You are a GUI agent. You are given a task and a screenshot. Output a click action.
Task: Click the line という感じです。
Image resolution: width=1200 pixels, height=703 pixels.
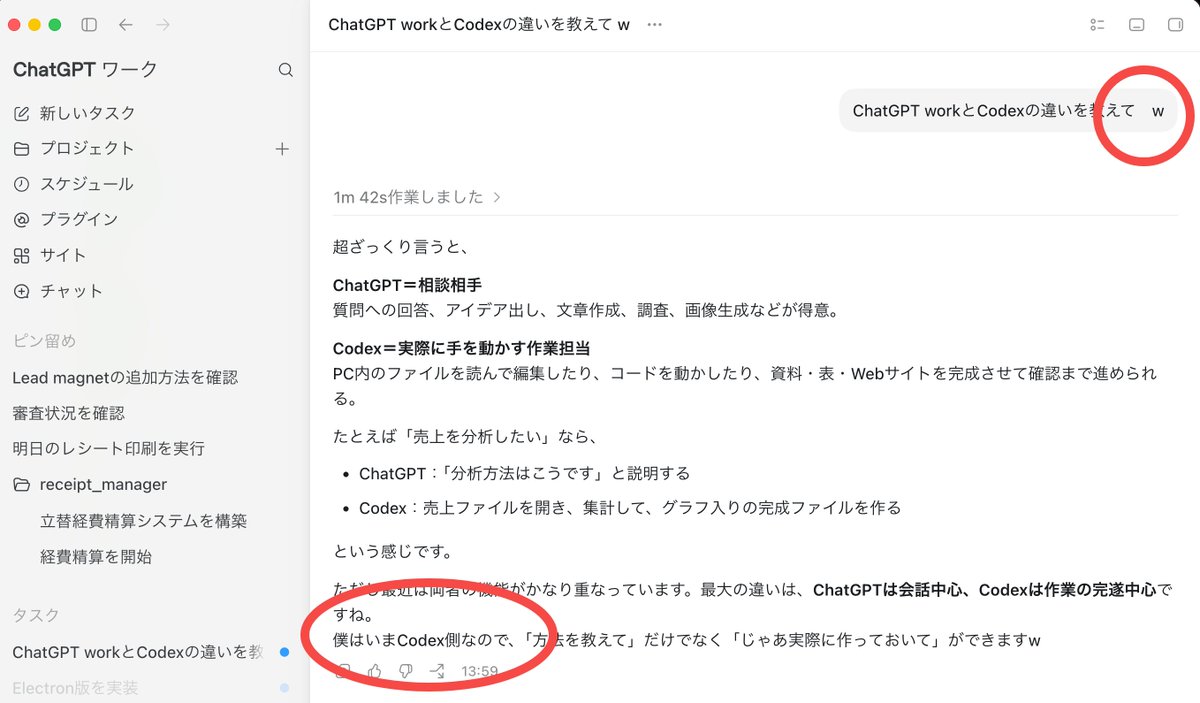click(393, 552)
